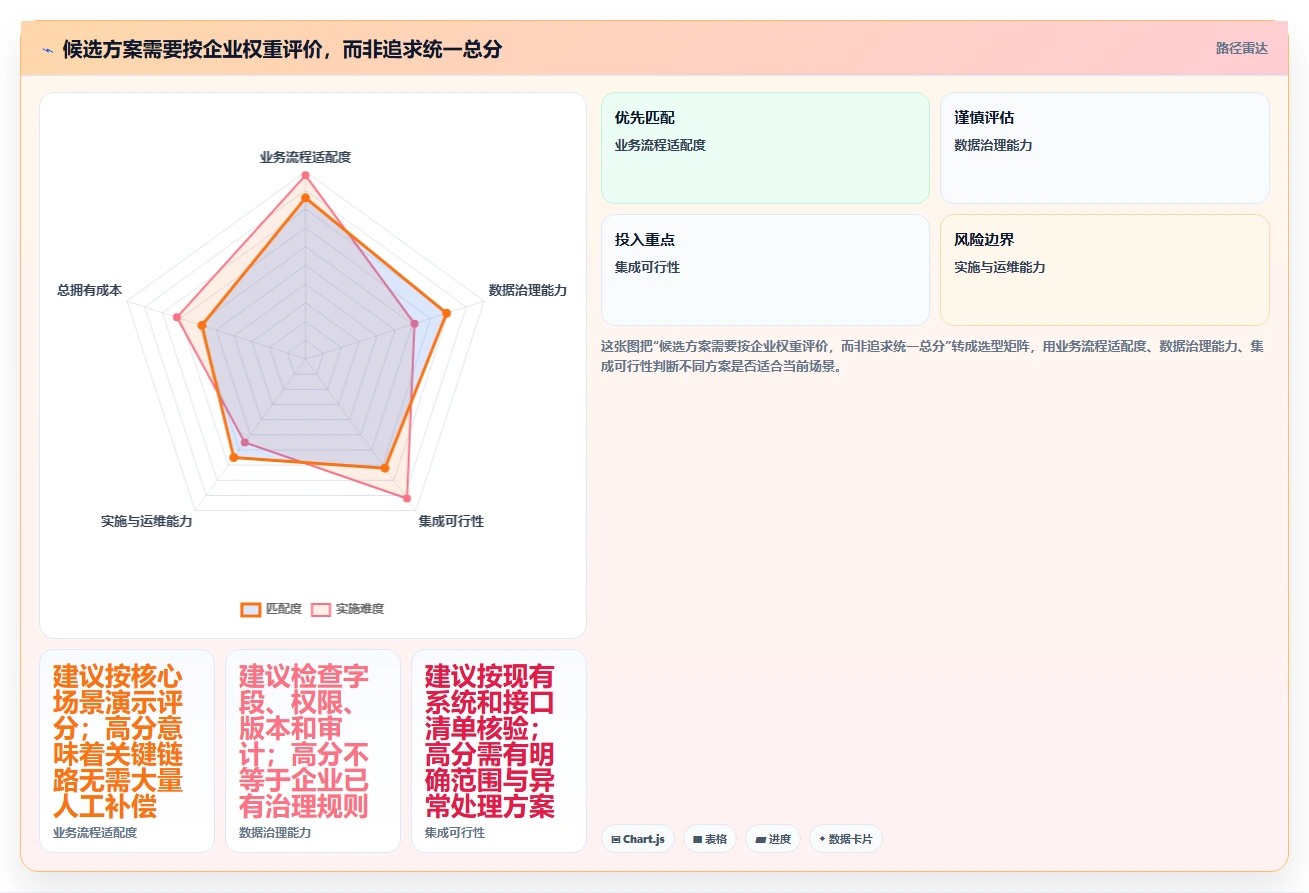Click the orange 匹配度 legend swatch
This screenshot has width=1309, height=893.
click(x=250, y=609)
